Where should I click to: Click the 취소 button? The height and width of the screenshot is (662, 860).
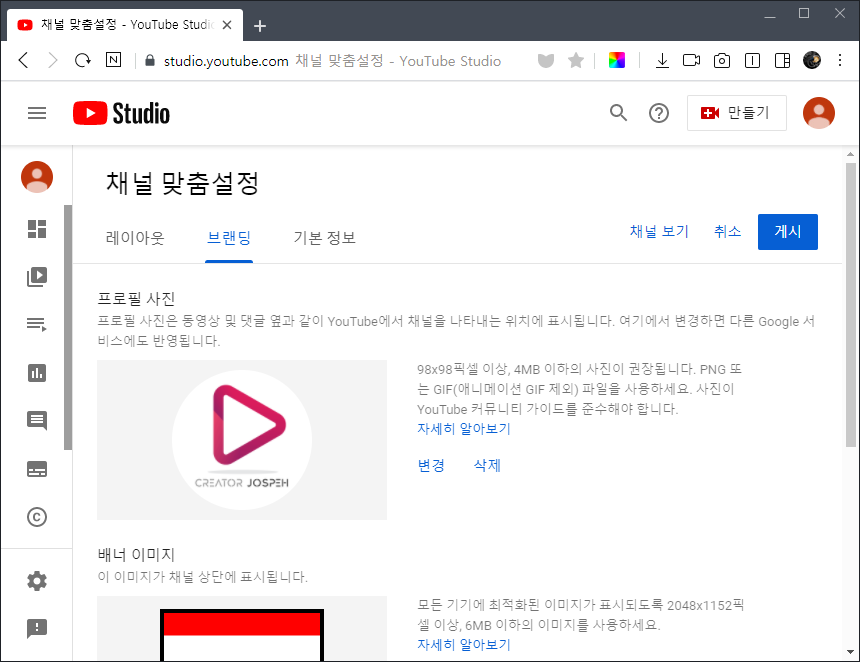click(727, 231)
